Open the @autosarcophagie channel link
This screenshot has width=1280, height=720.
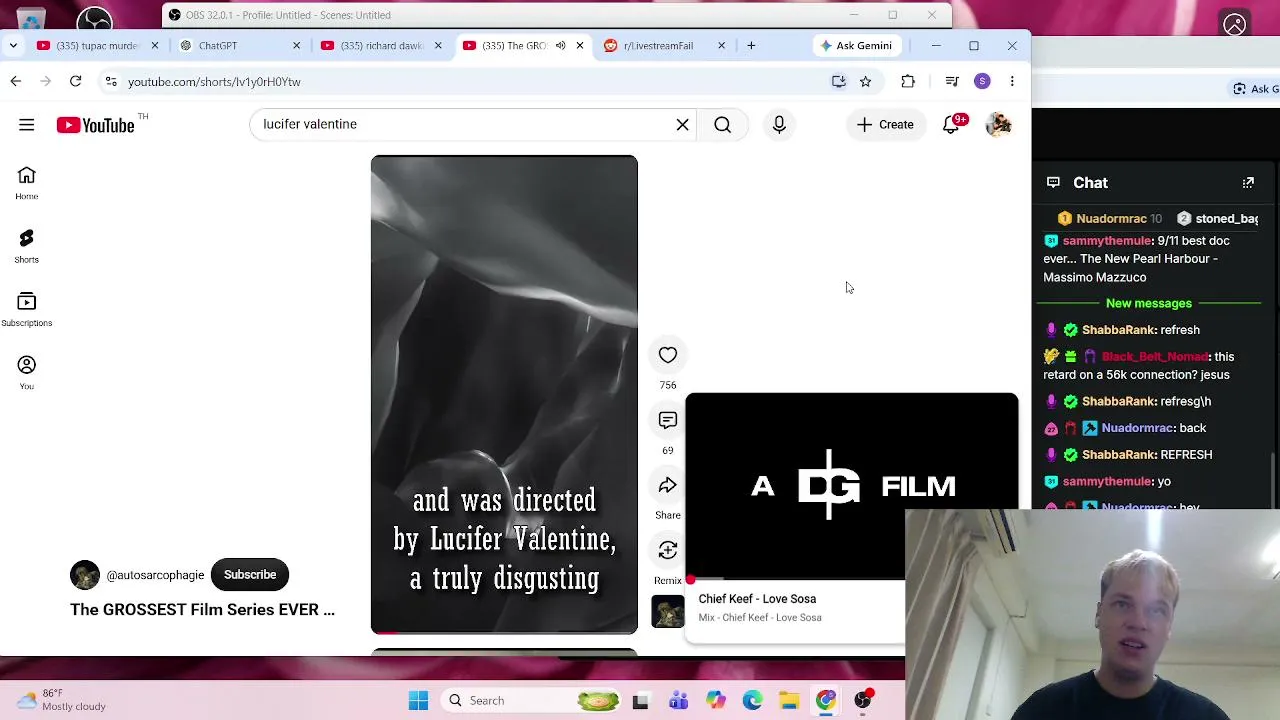(x=155, y=575)
